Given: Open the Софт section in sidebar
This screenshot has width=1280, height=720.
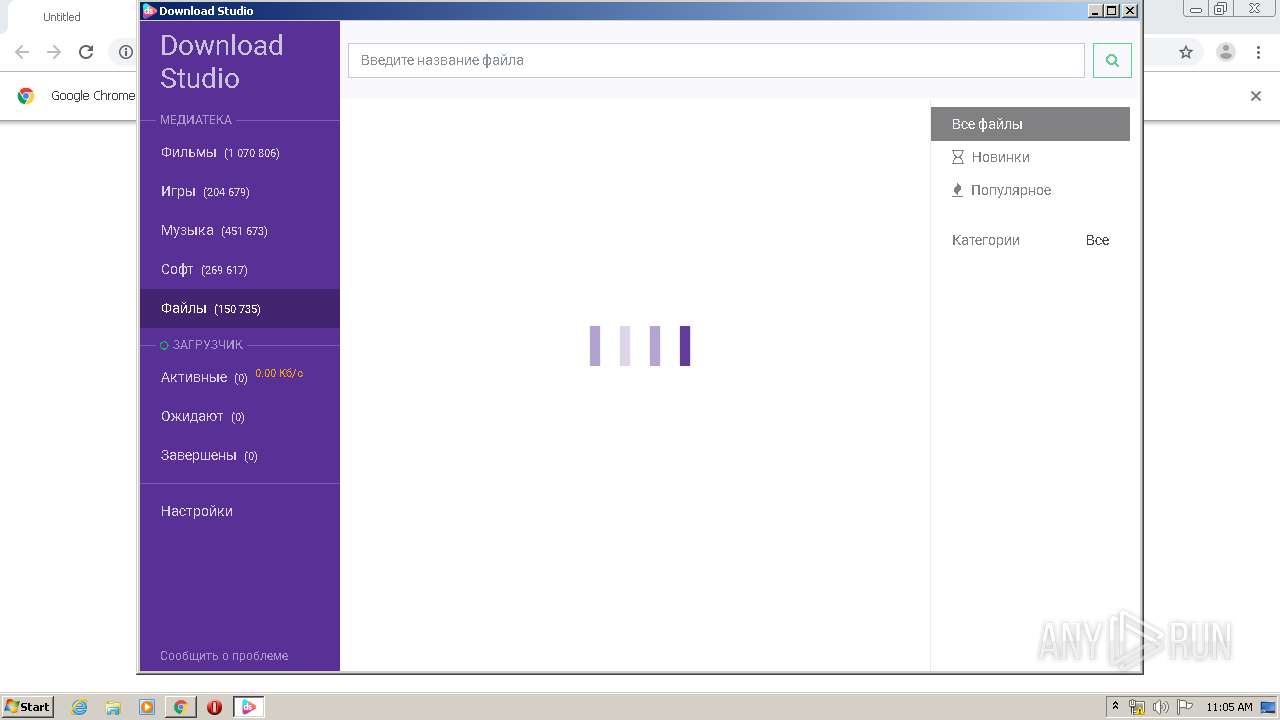Looking at the screenshot, I should 240,270.
